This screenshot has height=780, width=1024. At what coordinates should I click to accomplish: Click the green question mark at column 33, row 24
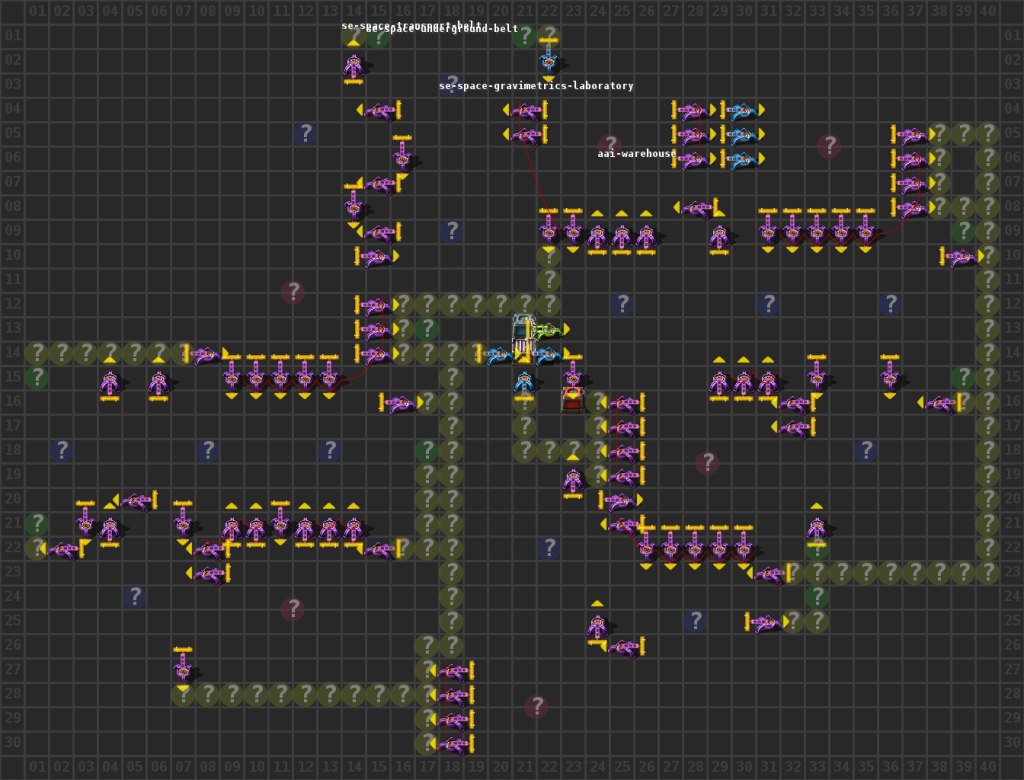pos(816,596)
